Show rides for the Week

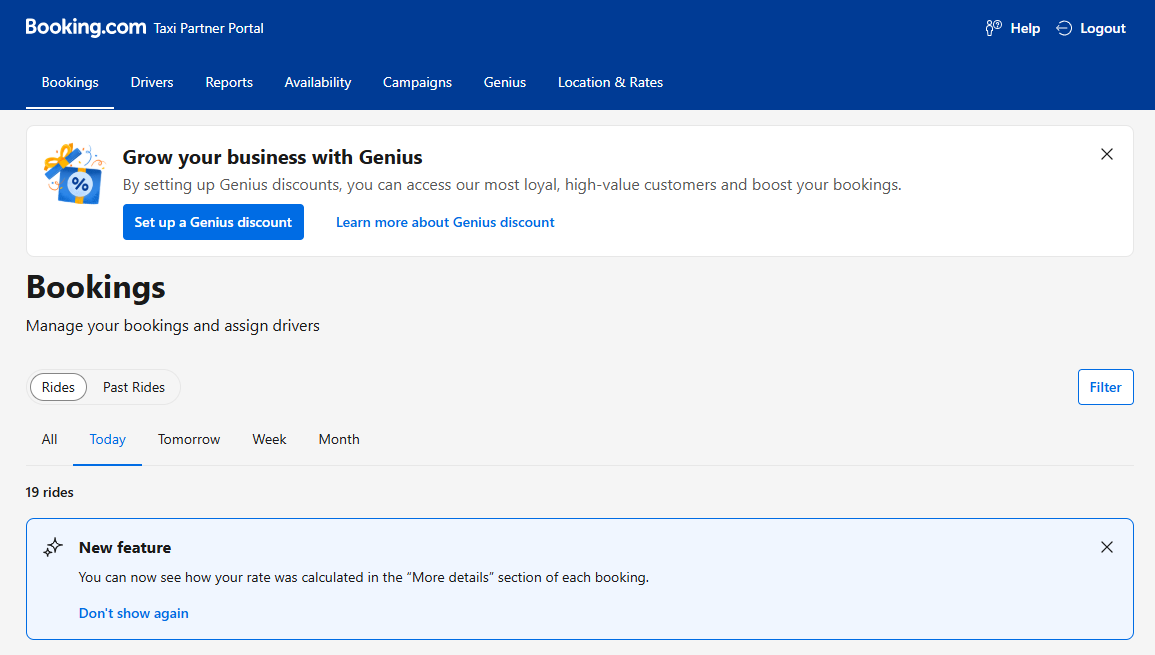tap(269, 439)
